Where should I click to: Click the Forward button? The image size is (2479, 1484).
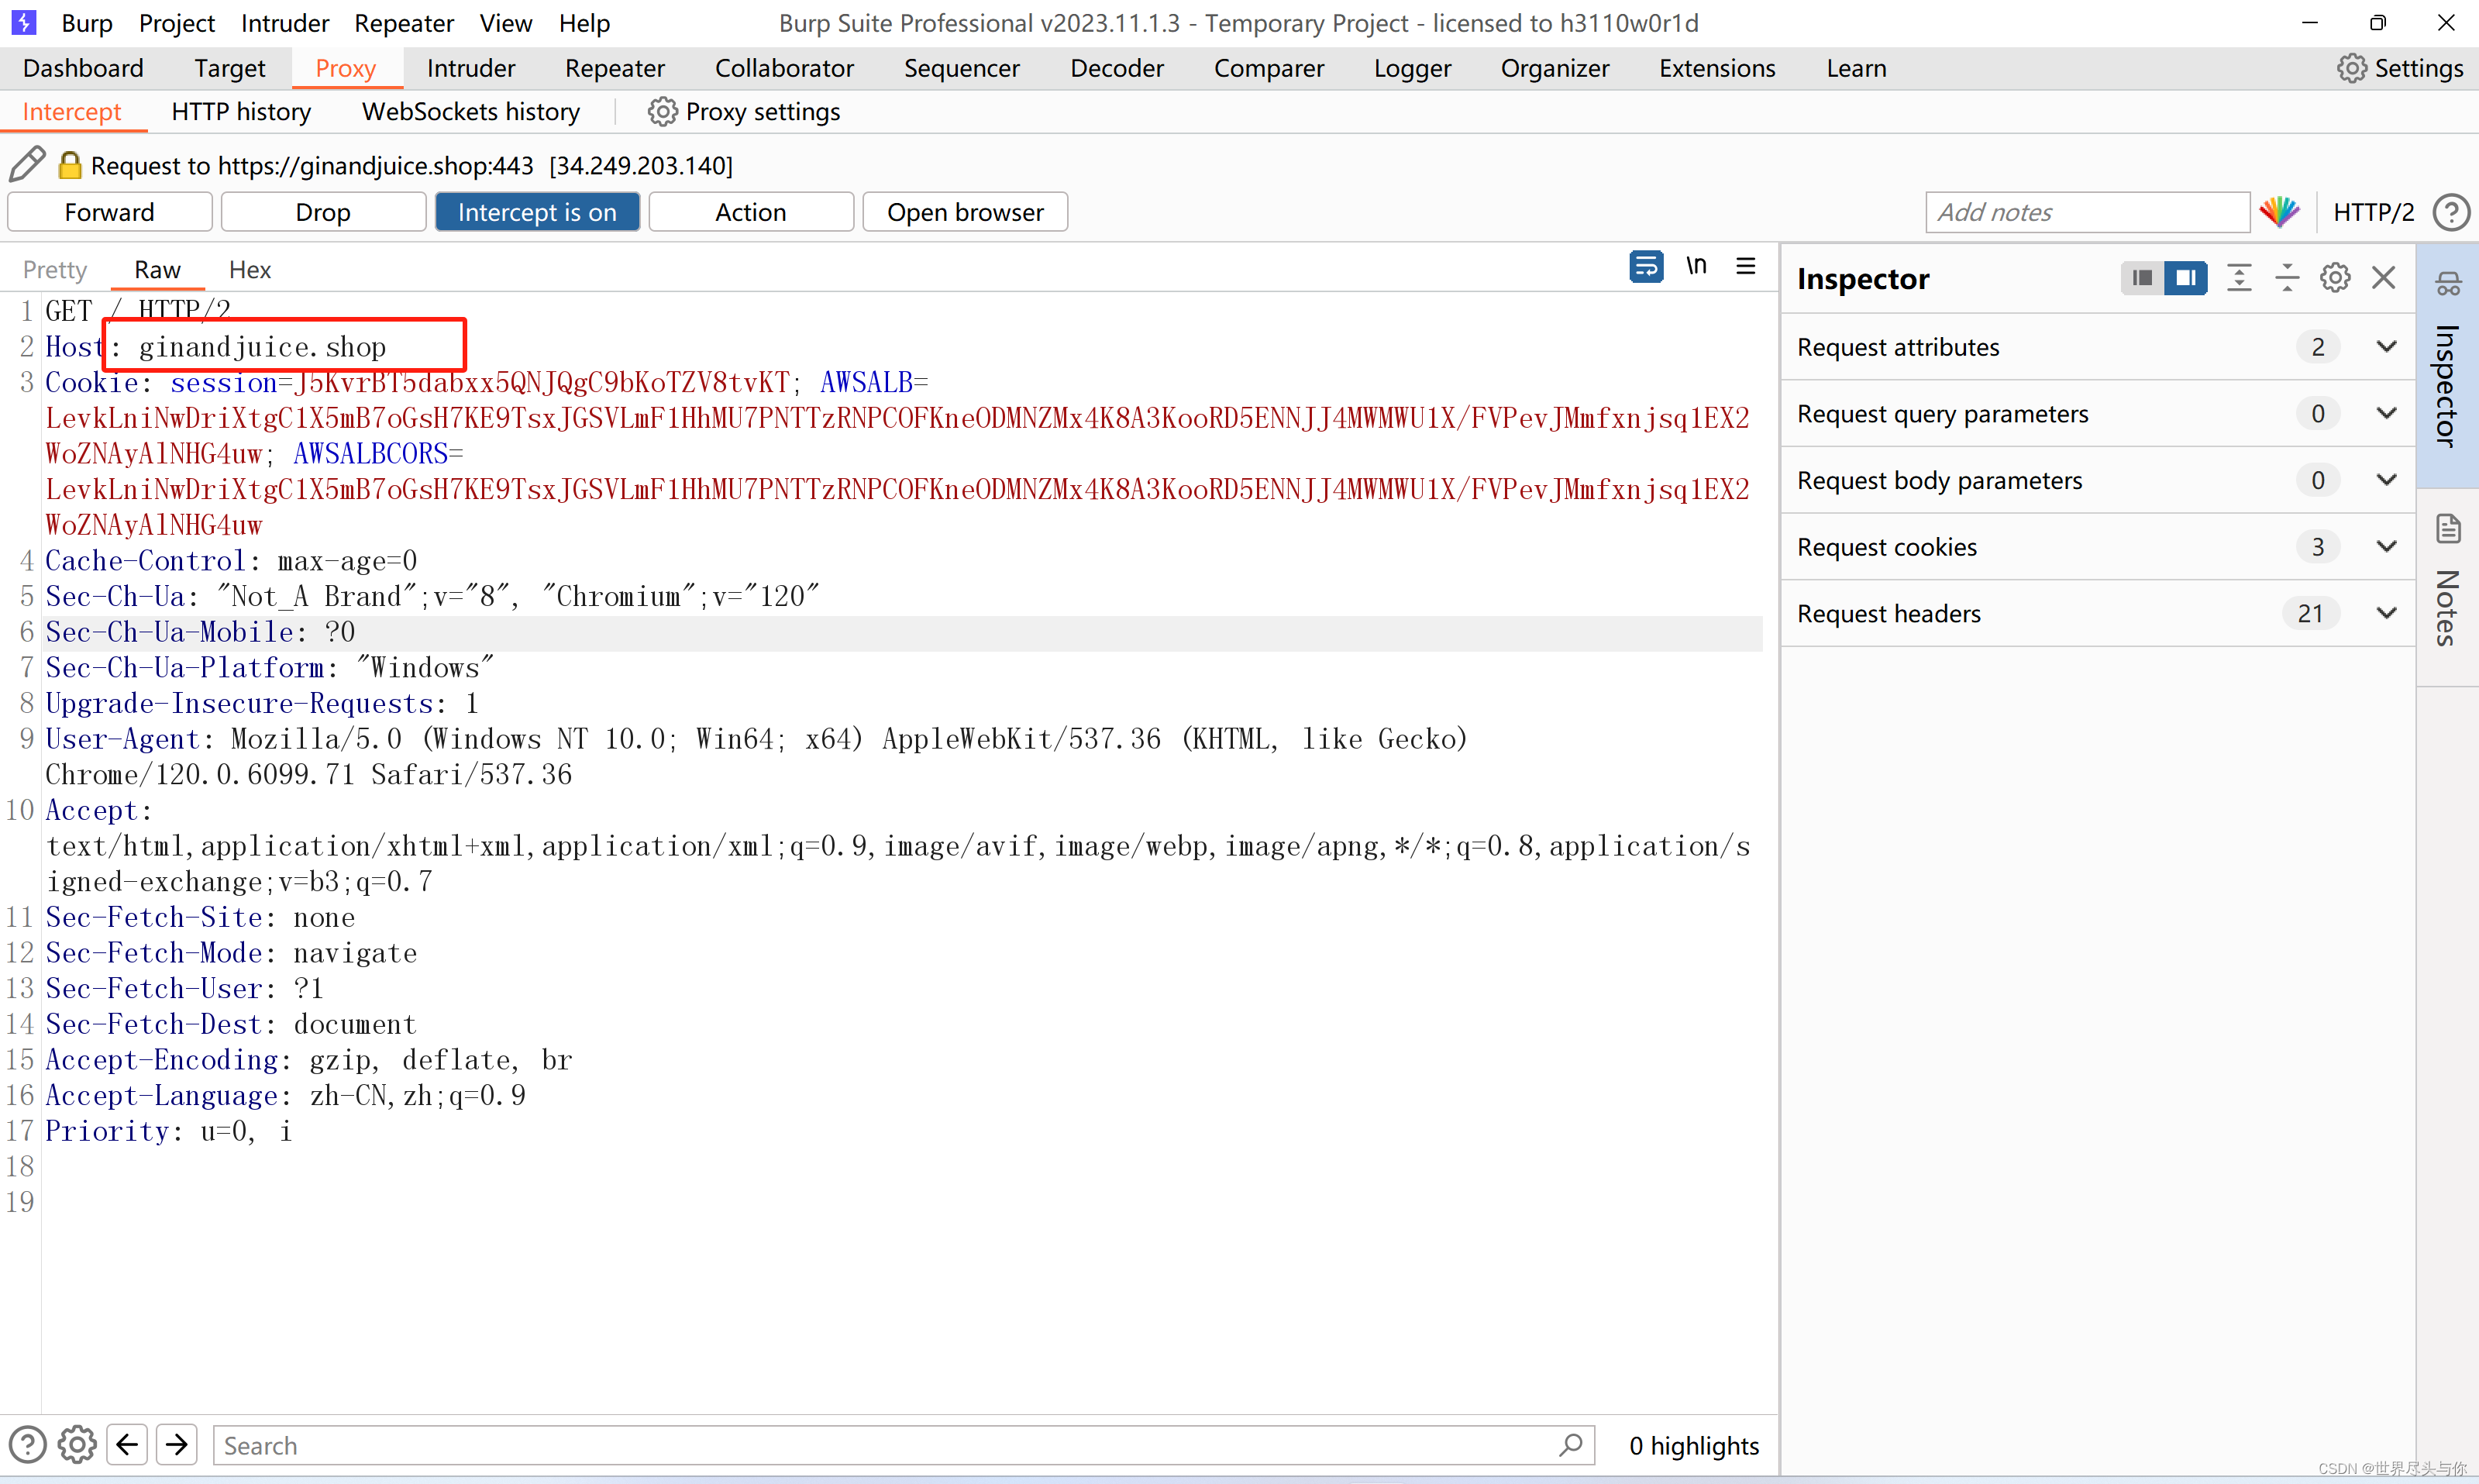pos(110,212)
